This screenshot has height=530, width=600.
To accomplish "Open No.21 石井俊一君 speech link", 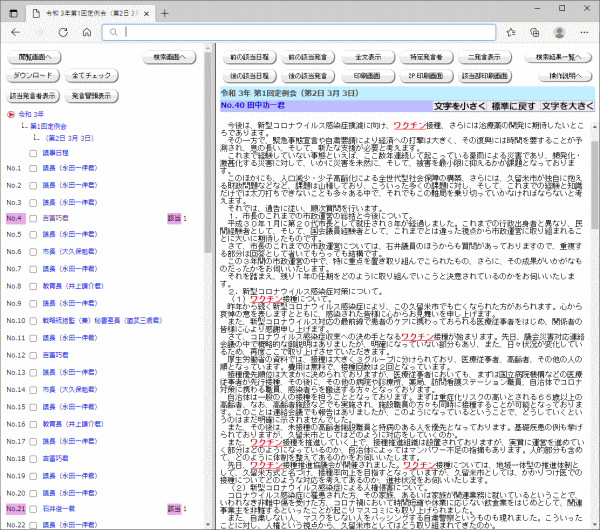I will pyautogui.click(x=59, y=509).
